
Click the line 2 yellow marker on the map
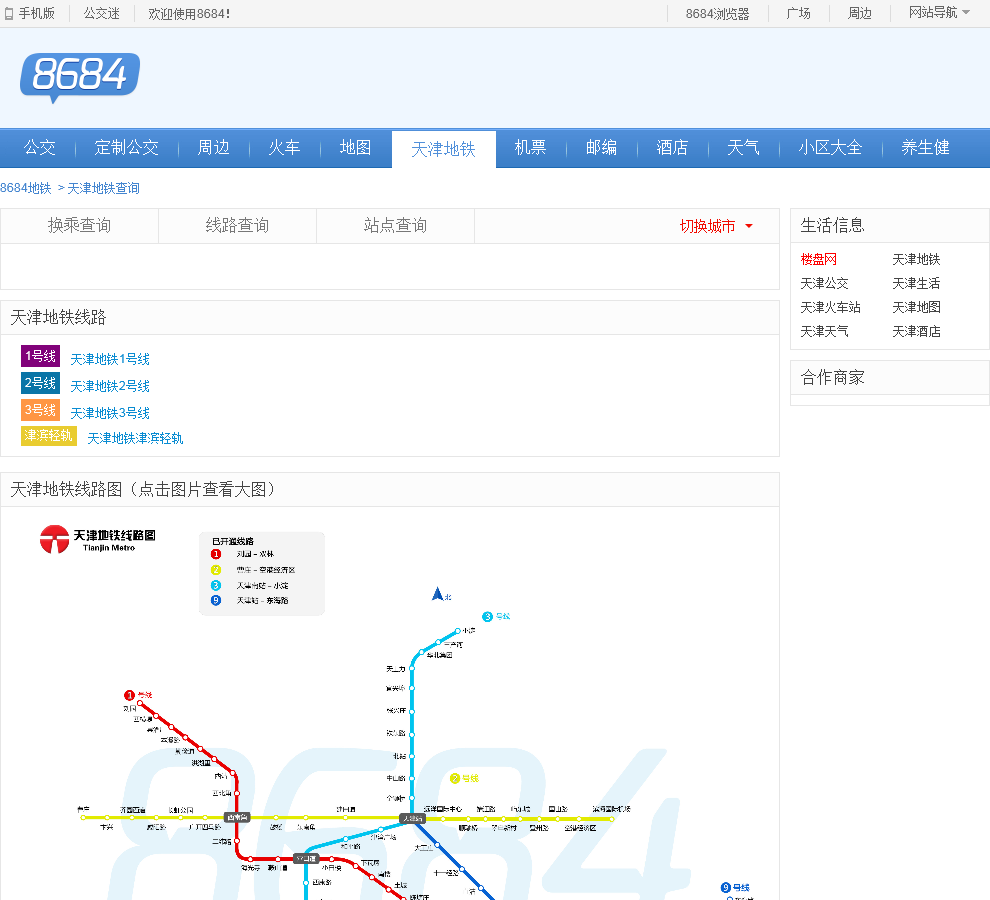pyautogui.click(x=455, y=778)
